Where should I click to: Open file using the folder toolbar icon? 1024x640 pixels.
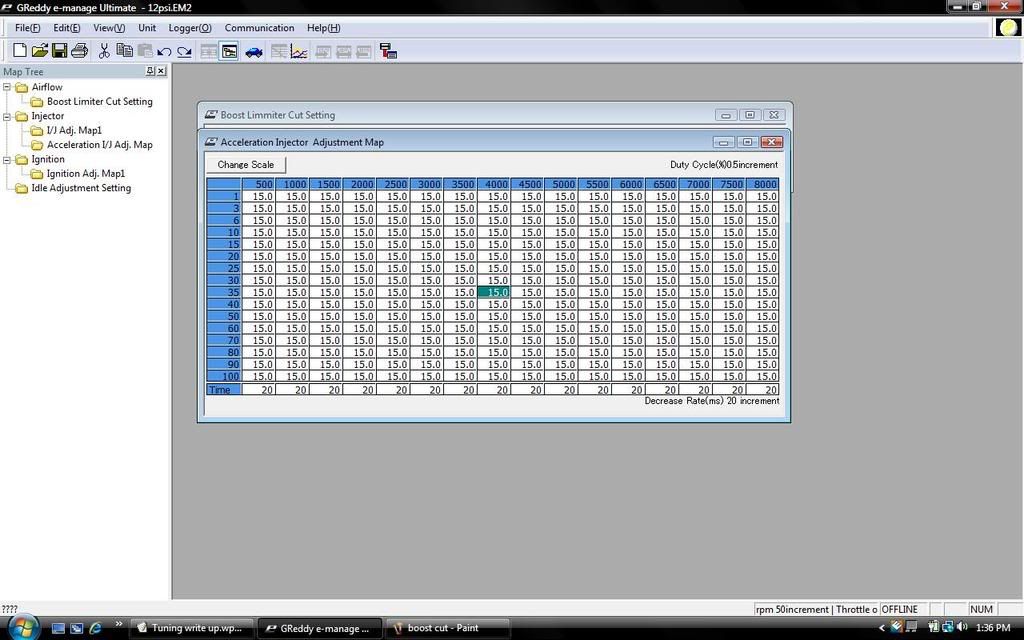tap(40, 51)
